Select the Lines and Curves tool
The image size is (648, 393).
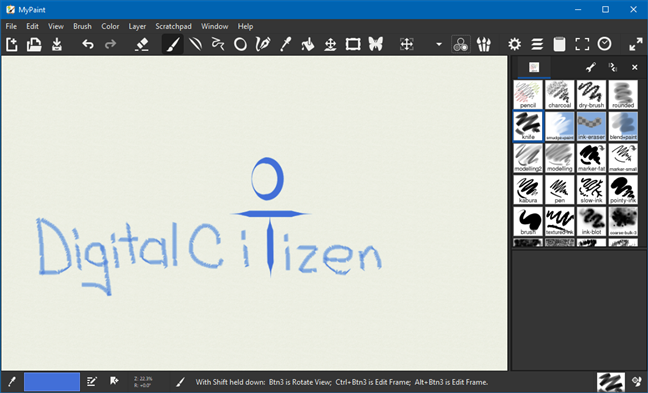(x=195, y=44)
